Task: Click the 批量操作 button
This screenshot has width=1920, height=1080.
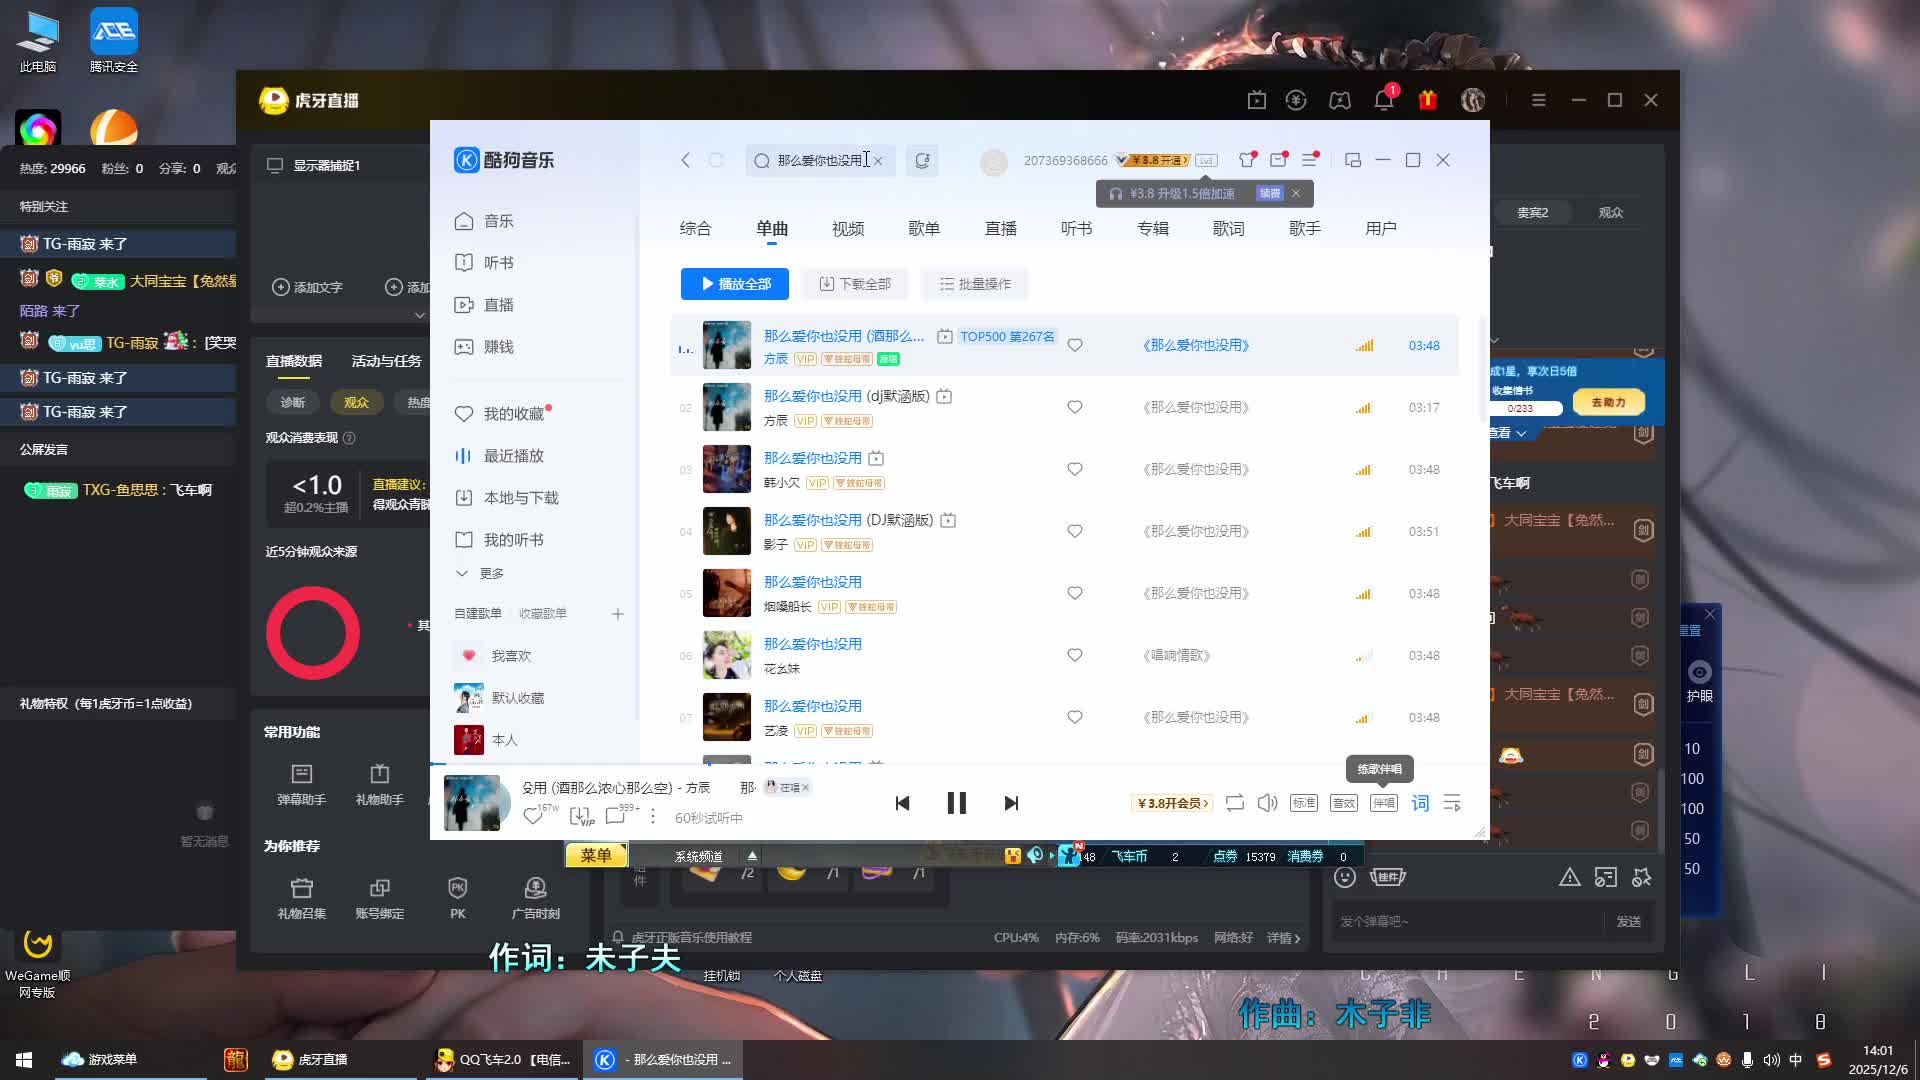Action: tap(975, 284)
